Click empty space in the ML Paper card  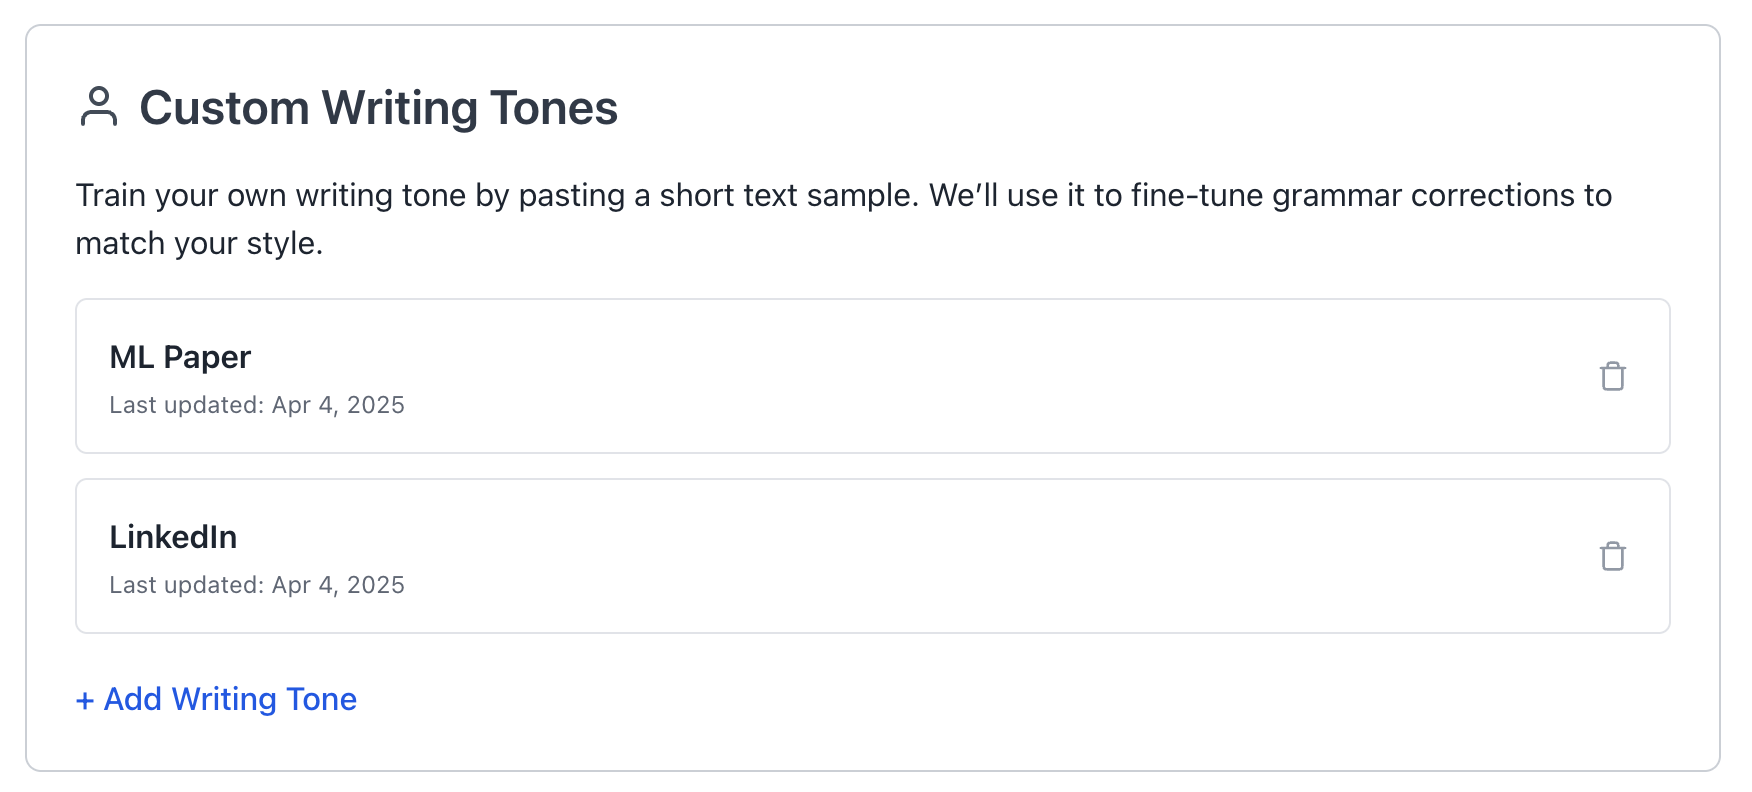(900, 377)
